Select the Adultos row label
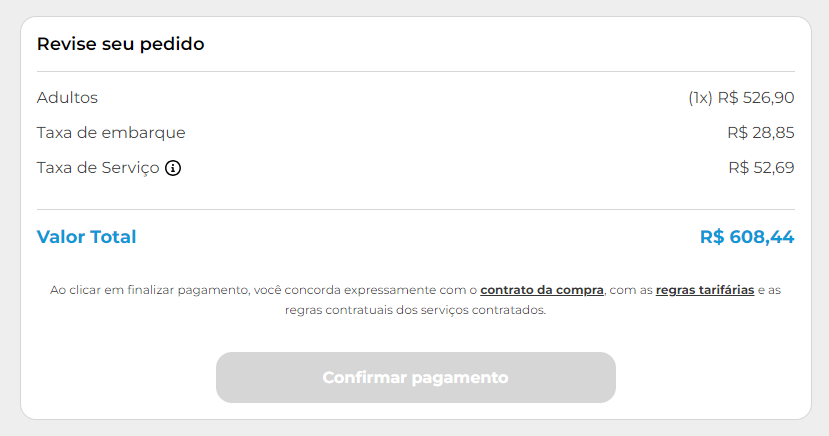The image size is (829, 436). pyautogui.click(x=67, y=98)
